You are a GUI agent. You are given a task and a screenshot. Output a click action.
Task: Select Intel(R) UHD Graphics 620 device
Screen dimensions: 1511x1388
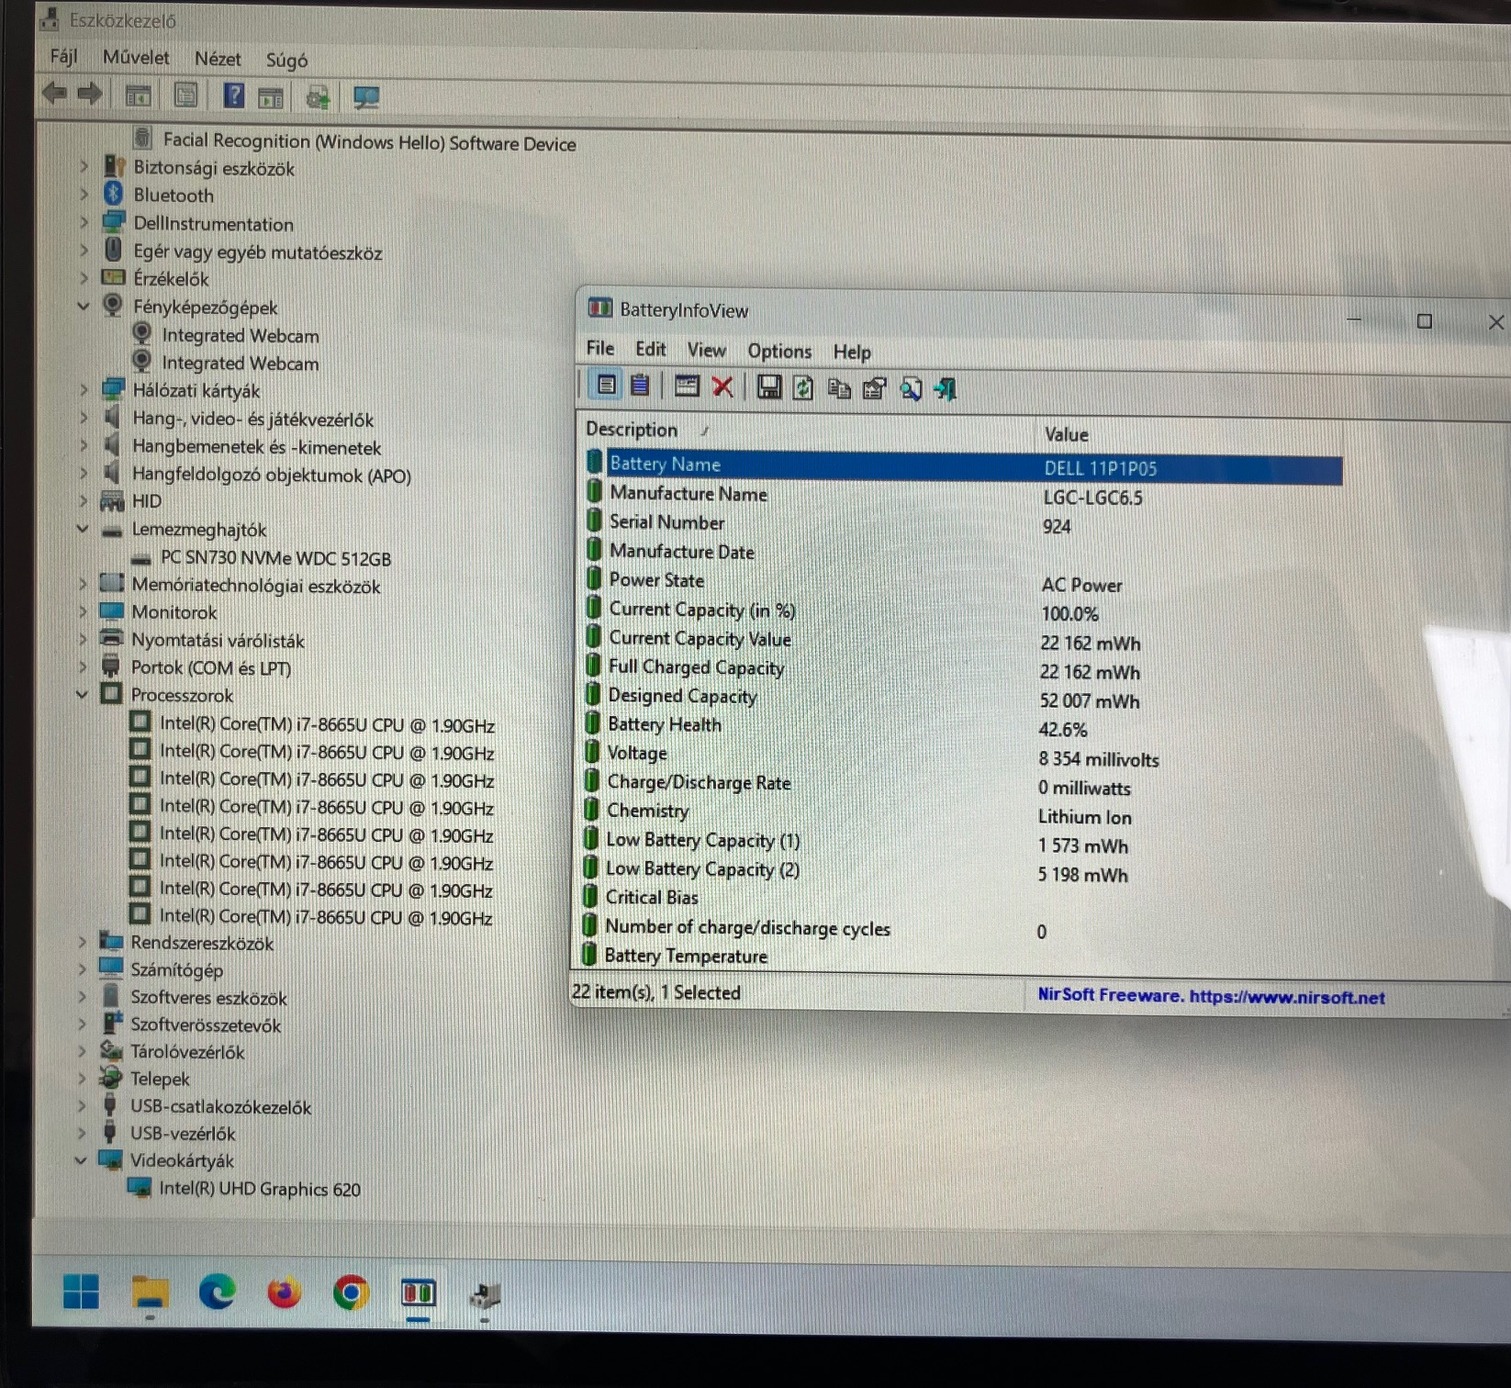click(260, 1188)
